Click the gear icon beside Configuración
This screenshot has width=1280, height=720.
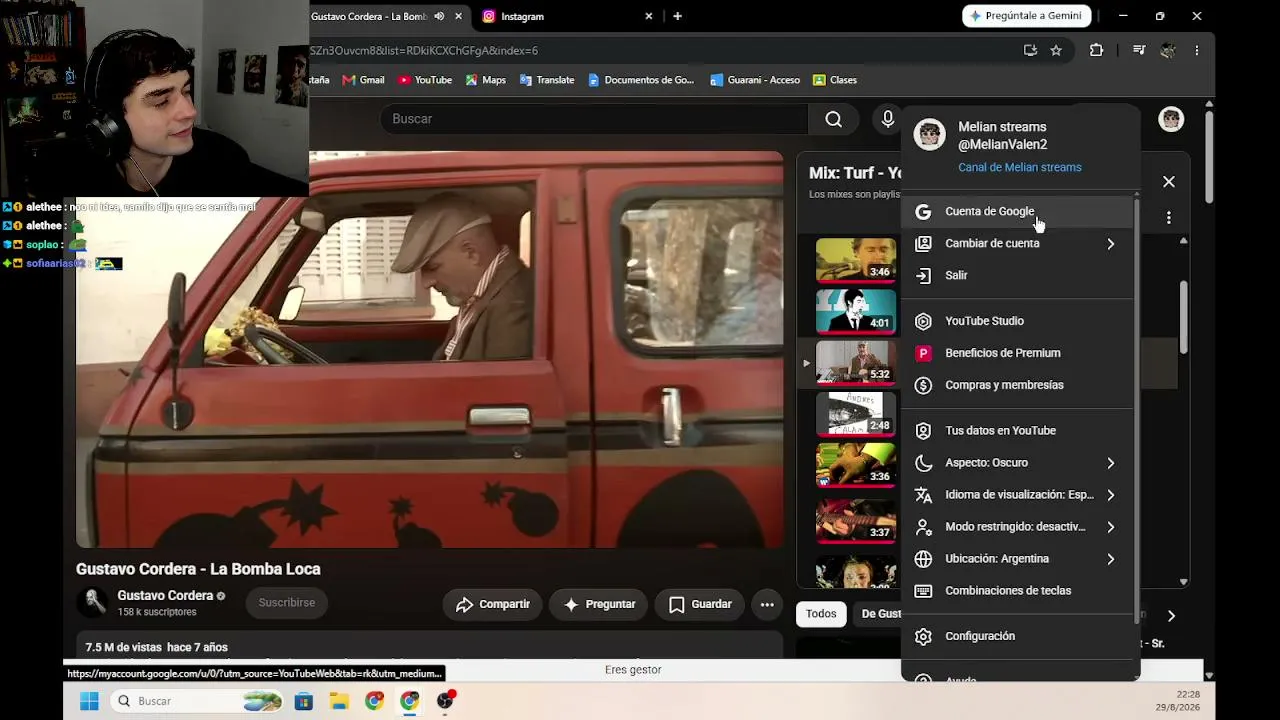(x=923, y=636)
